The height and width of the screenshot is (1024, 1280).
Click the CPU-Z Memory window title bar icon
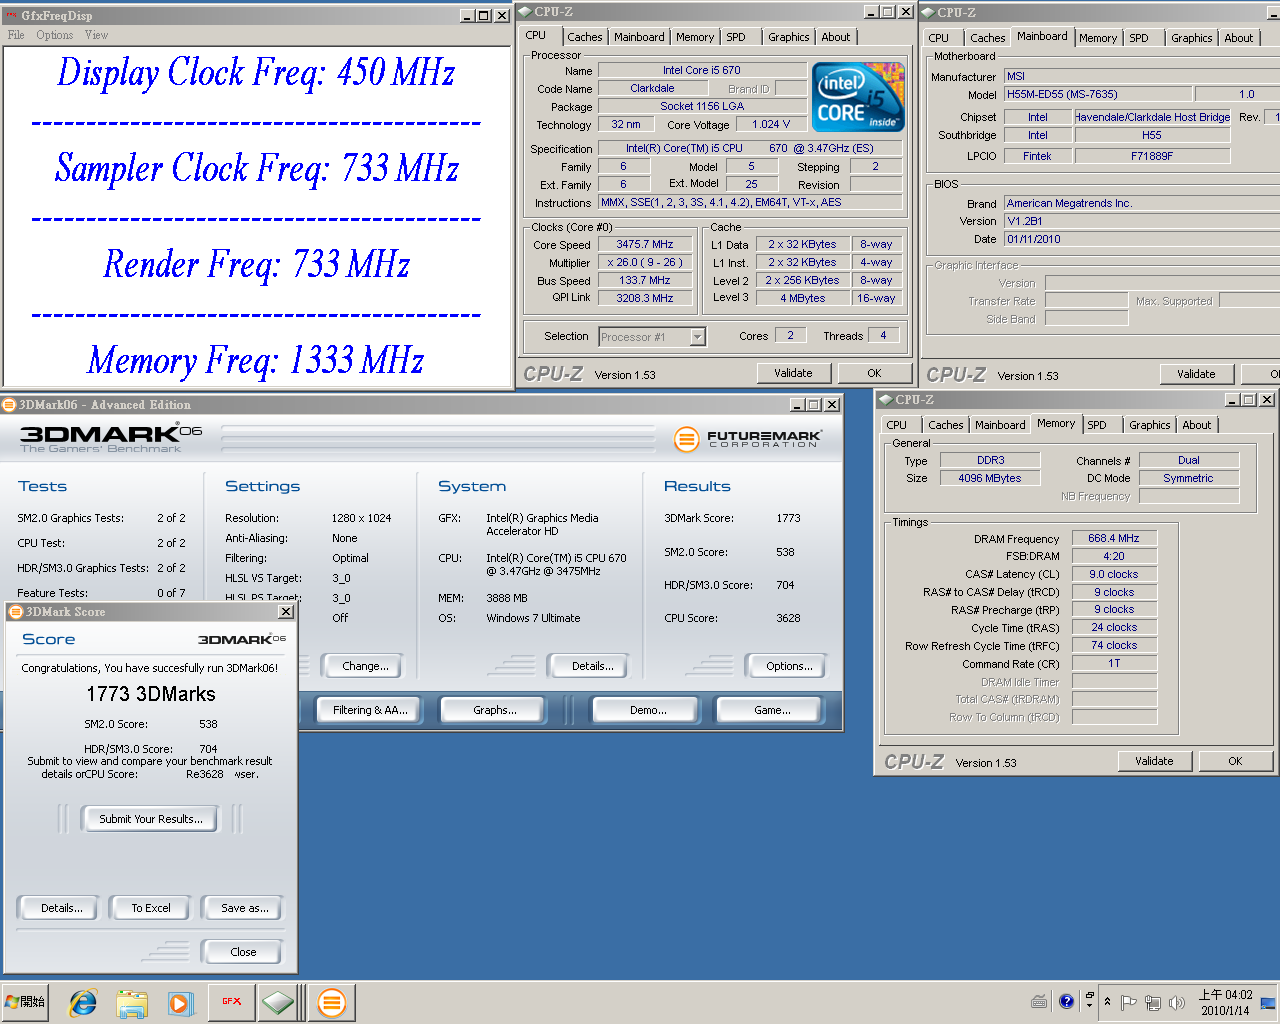[x=886, y=400]
